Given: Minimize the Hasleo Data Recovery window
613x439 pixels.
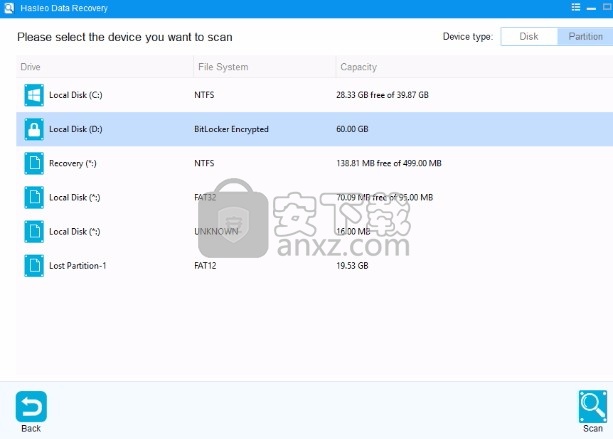Looking at the screenshot, I should click(x=591, y=8).
